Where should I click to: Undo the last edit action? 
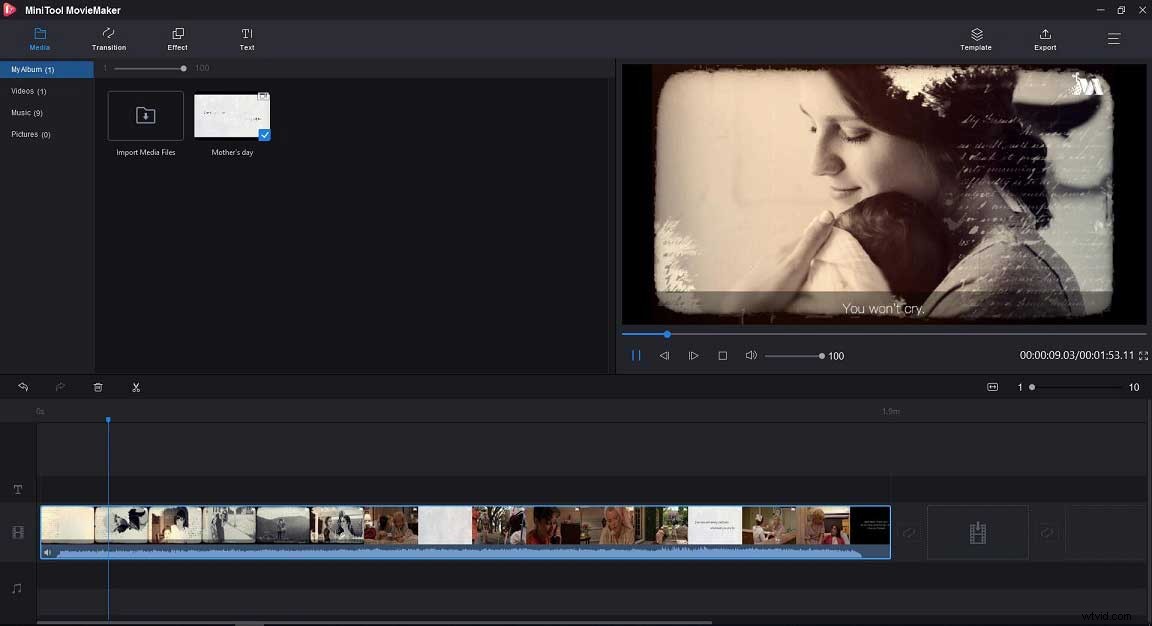click(x=22, y=387)
